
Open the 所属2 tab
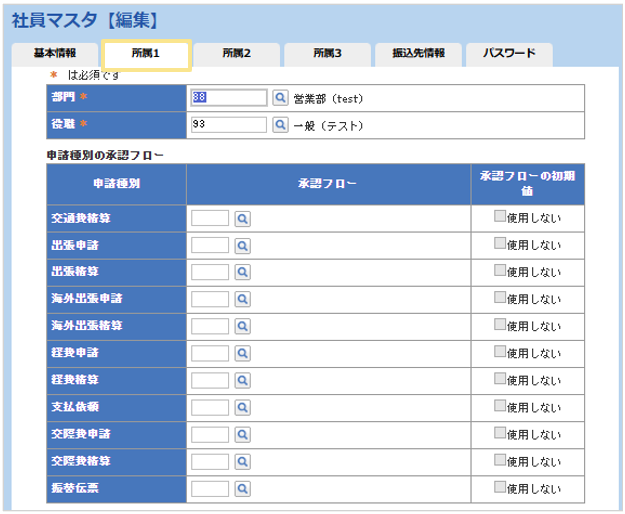(x=237, y=55)
